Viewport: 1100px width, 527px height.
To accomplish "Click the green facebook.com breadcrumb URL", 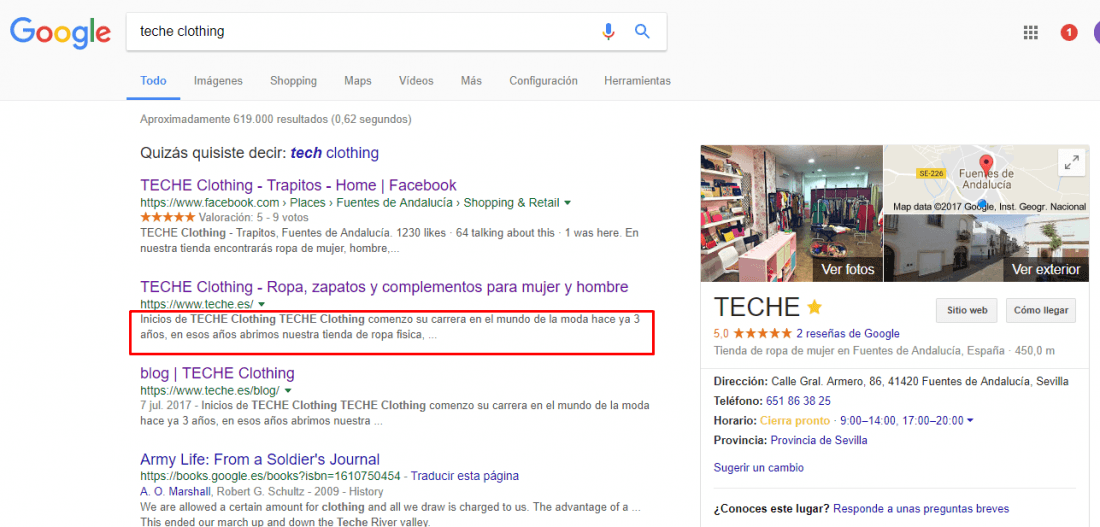I will coord(350,203).
